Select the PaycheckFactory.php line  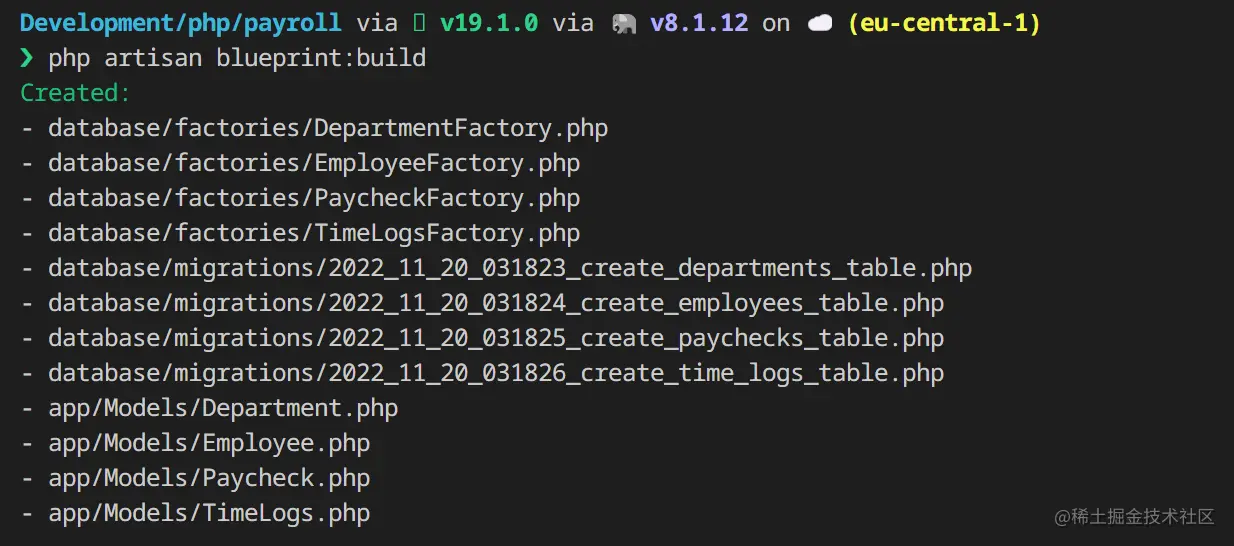(x=300, y=198)
